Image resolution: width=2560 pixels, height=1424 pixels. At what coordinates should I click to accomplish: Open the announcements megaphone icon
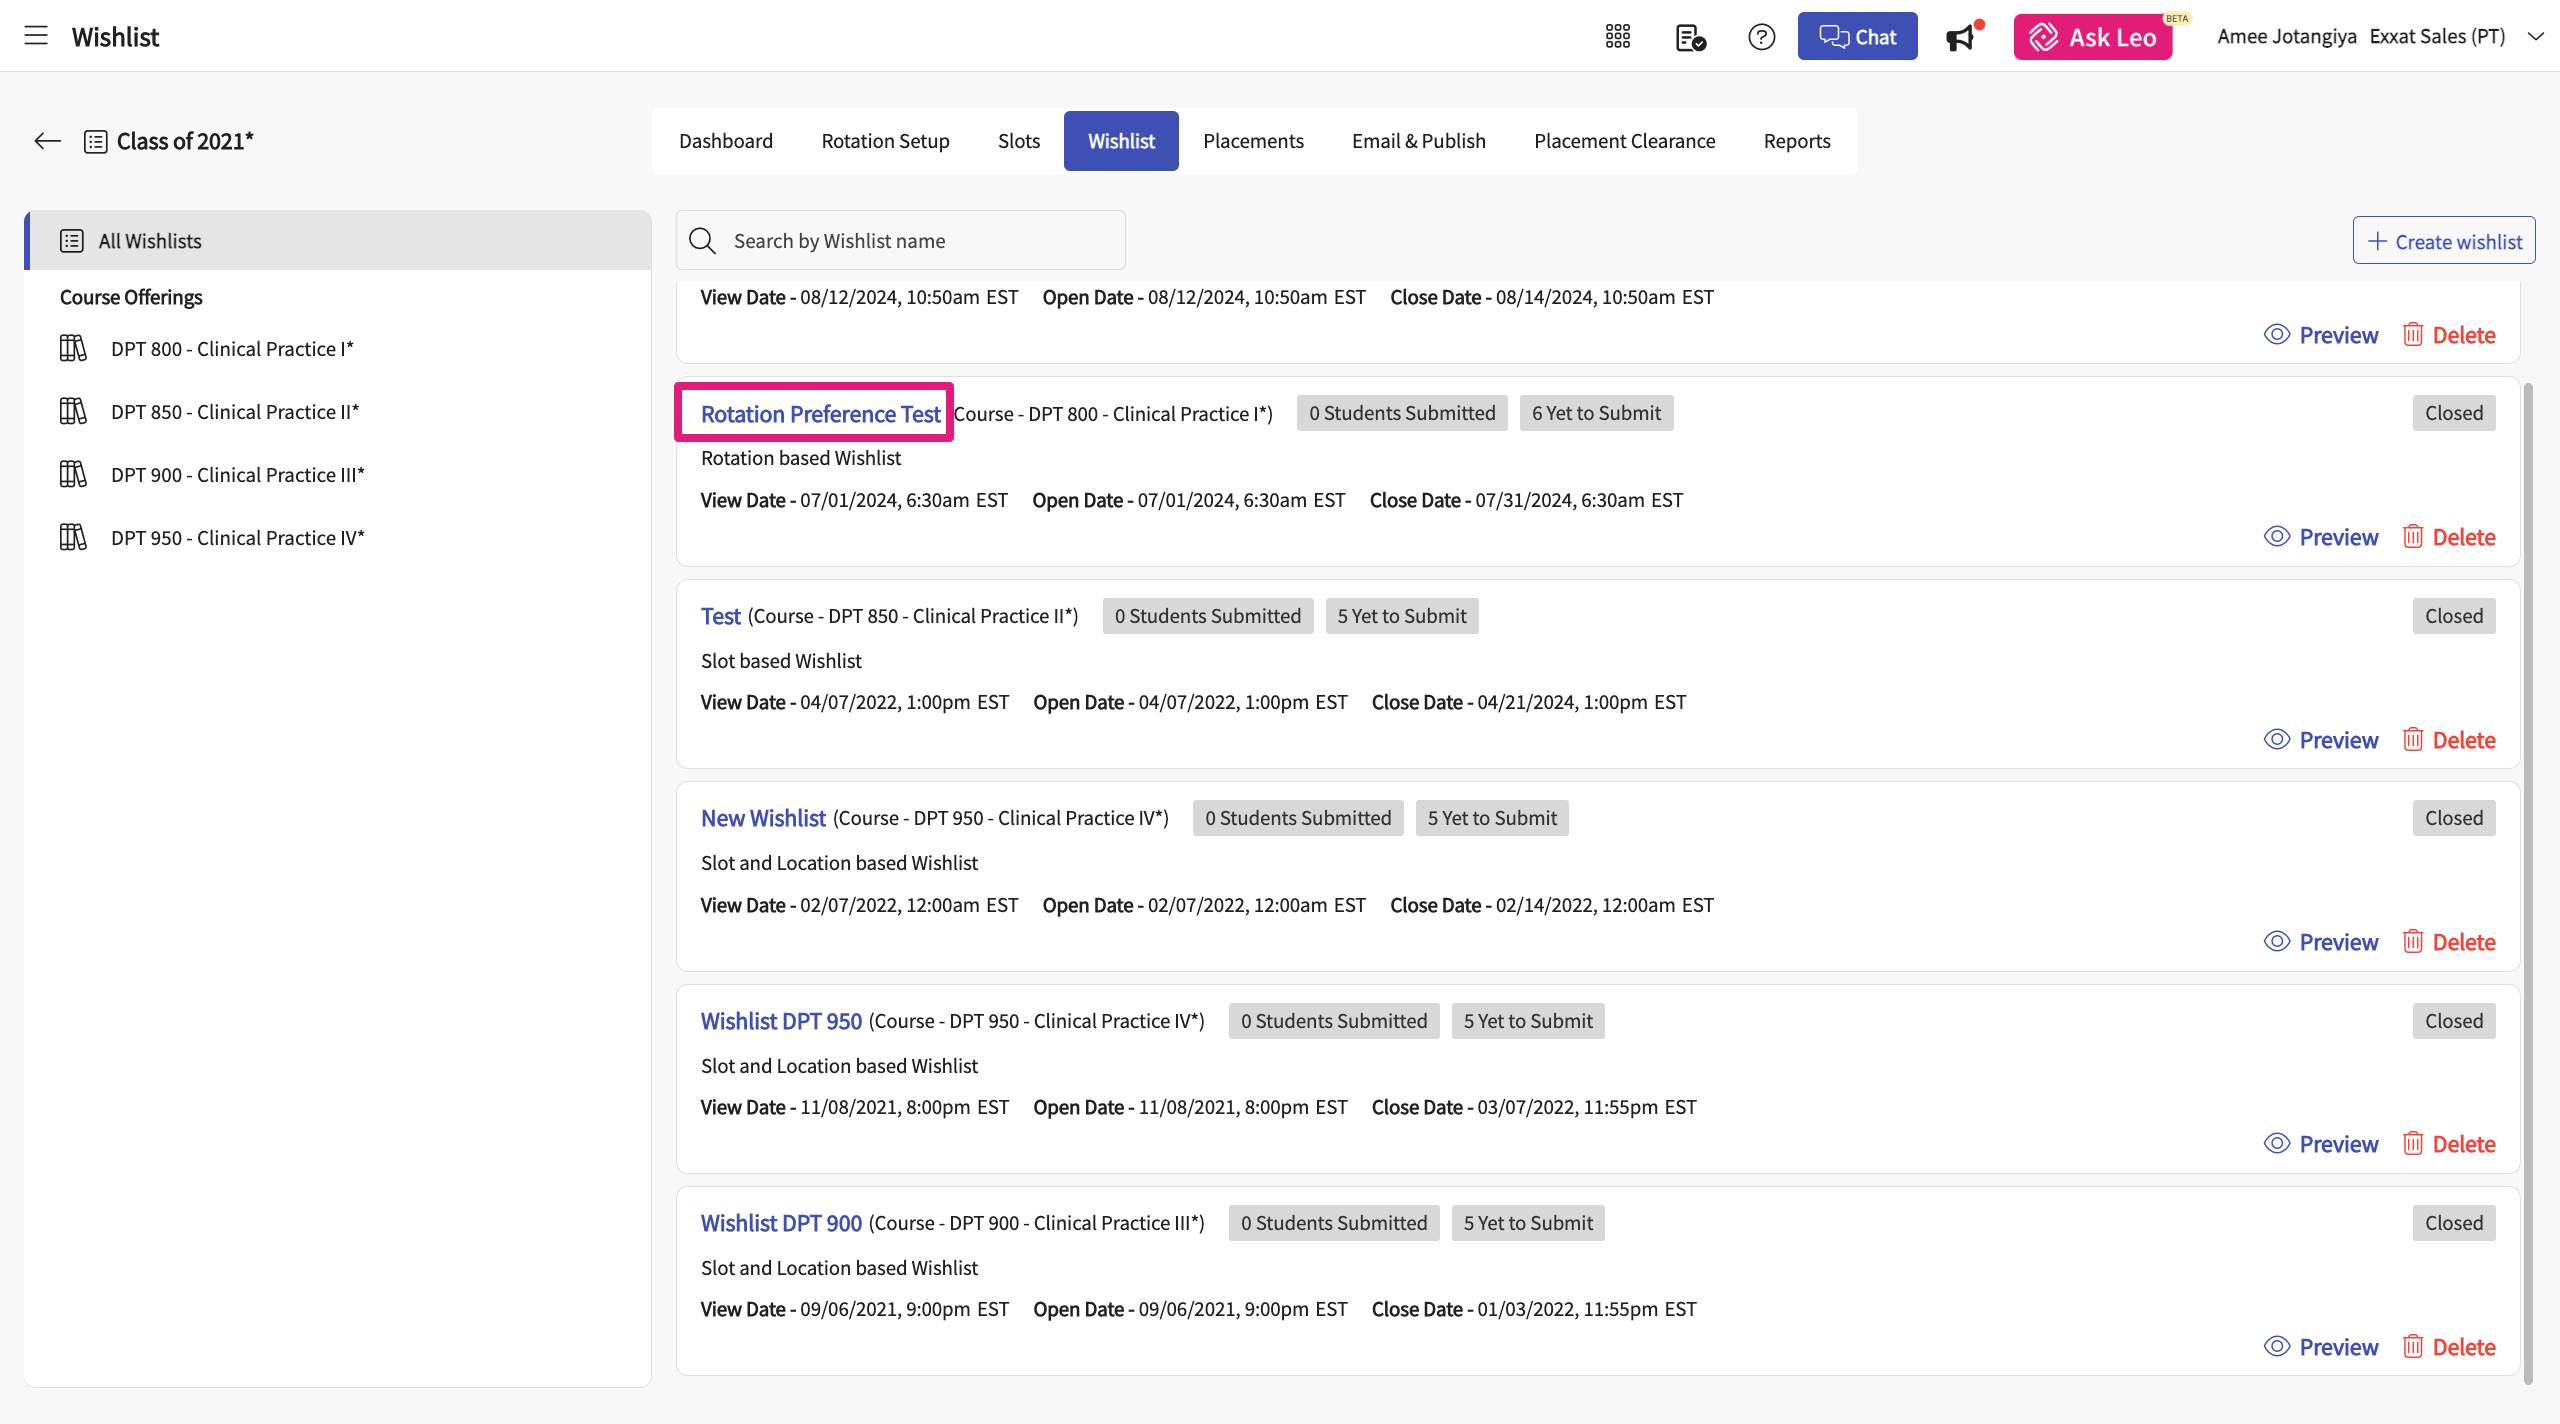(1960, 37)
